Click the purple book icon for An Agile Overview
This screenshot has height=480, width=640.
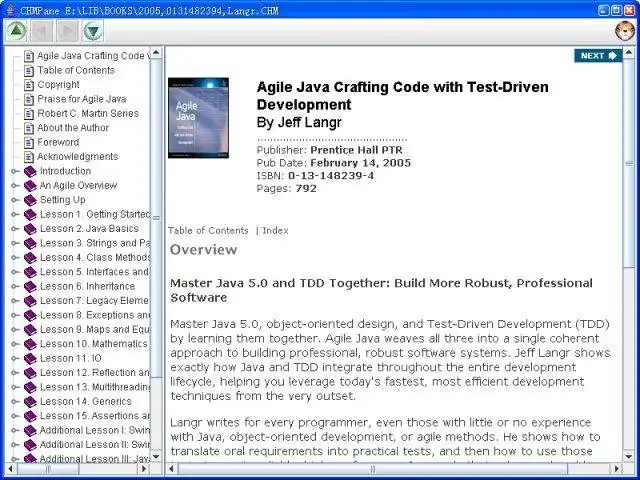[30, 186]
